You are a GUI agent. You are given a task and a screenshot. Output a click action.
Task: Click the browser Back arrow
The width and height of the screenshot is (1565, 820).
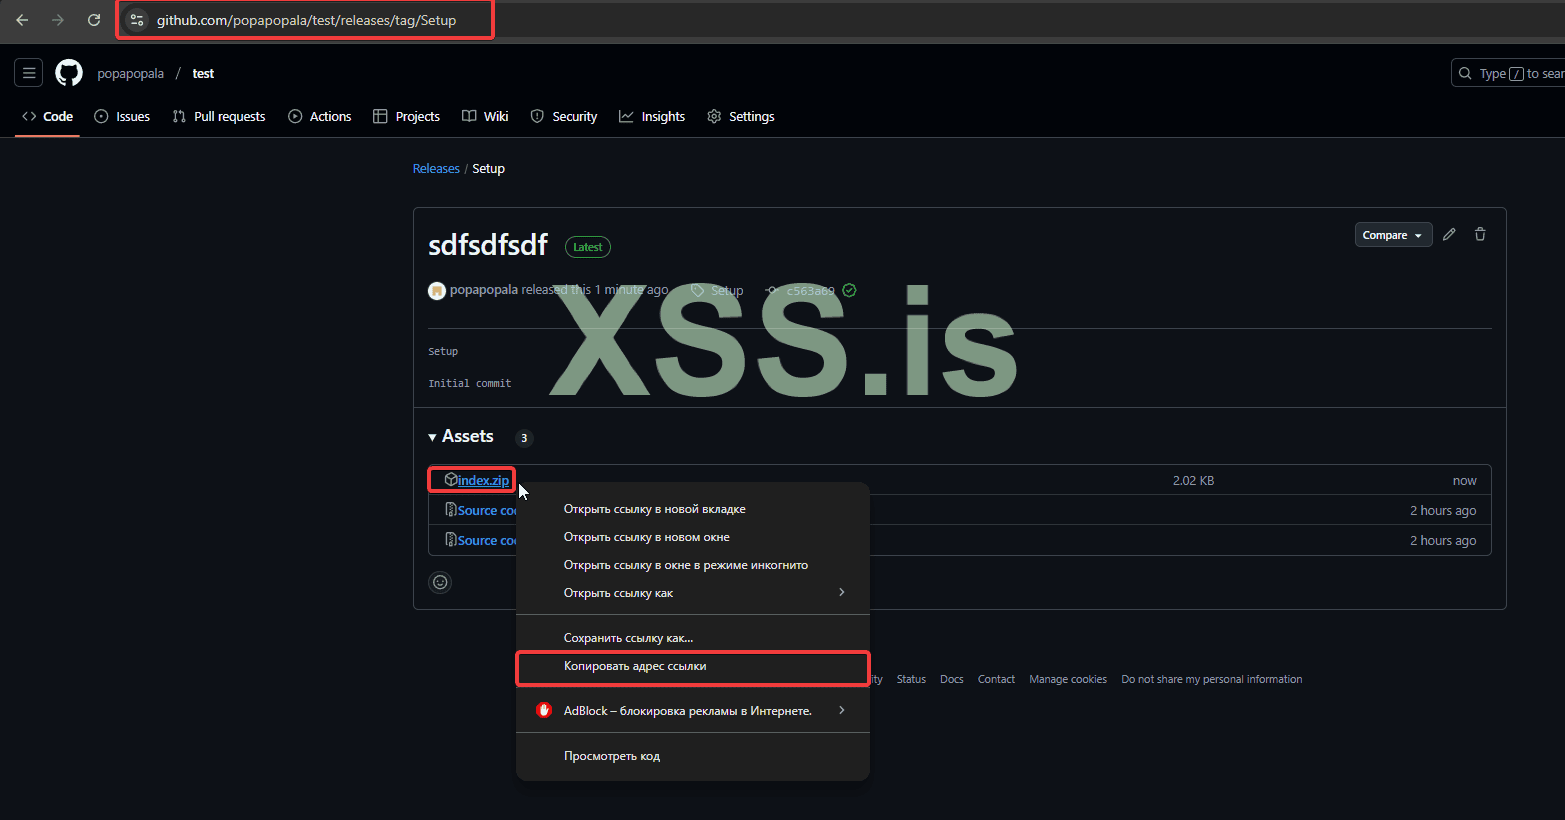click(22, 20)
